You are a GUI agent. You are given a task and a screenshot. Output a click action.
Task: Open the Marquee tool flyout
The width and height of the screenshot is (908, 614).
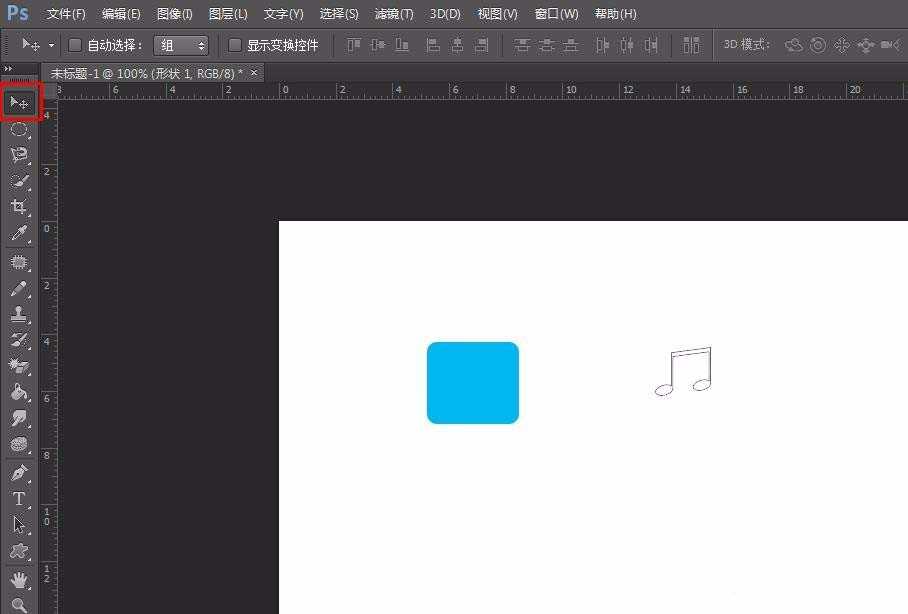[18, 128]
